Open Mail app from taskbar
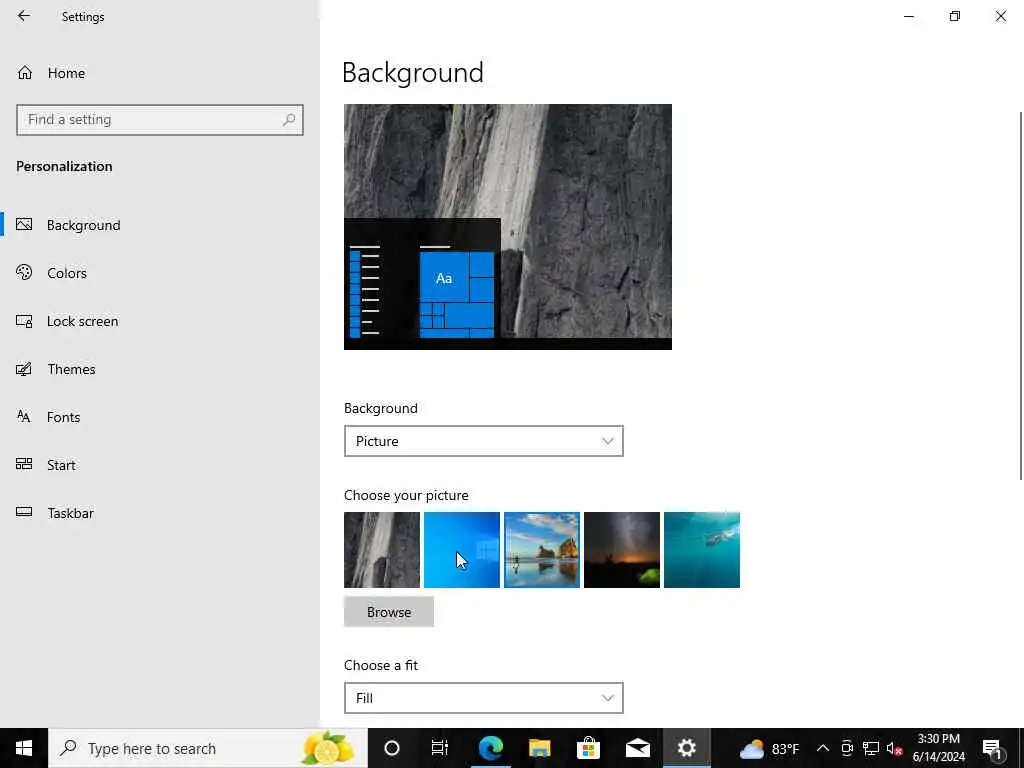This screenshot has height=768, width=1024. click(x=637, y=748)
